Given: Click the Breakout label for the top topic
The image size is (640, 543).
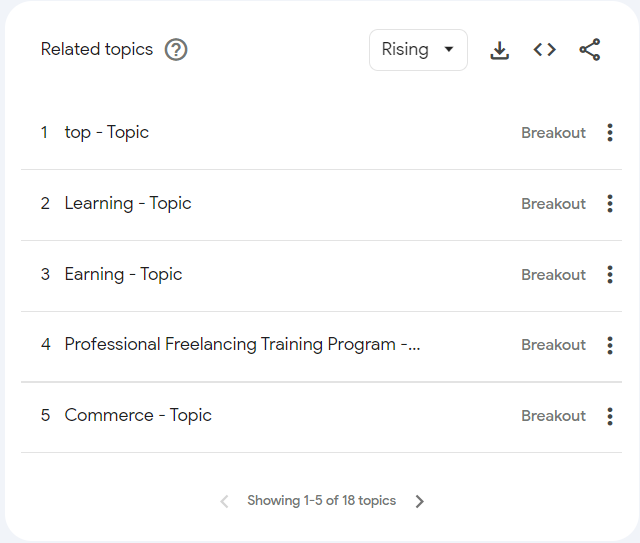Looking at the screenshot, I should (553, 133).
